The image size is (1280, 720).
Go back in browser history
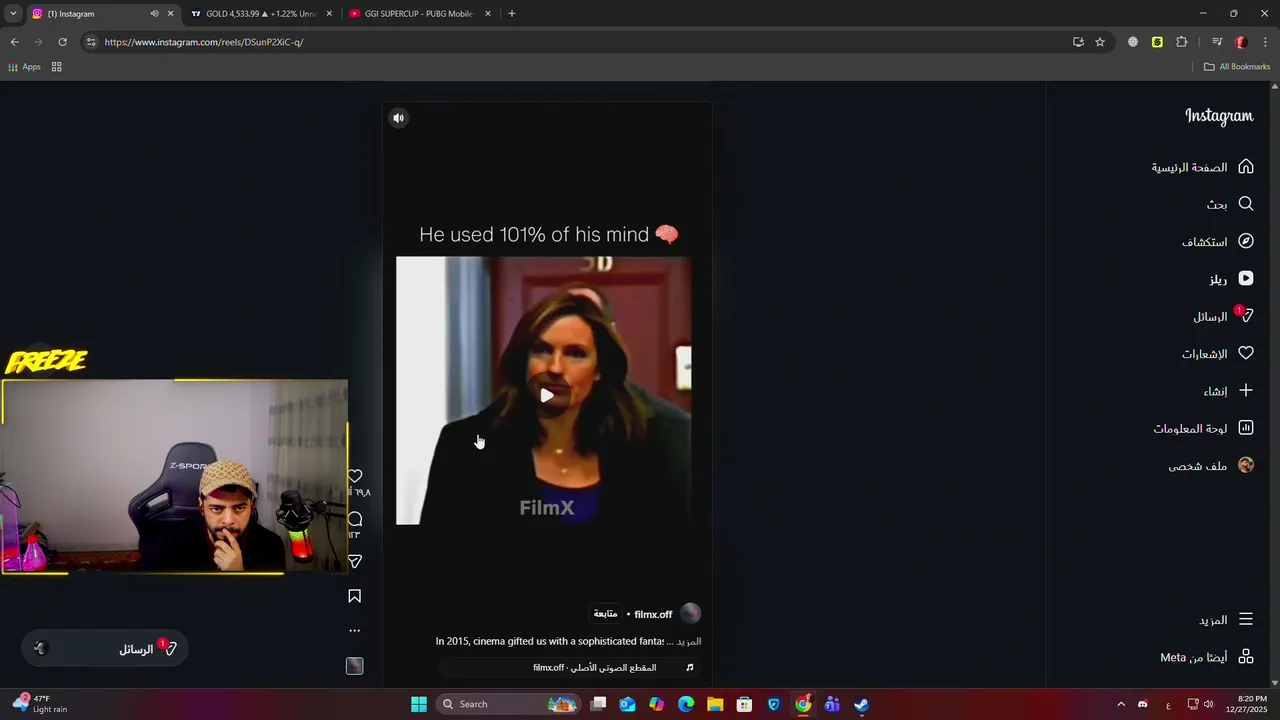(14, 42)
